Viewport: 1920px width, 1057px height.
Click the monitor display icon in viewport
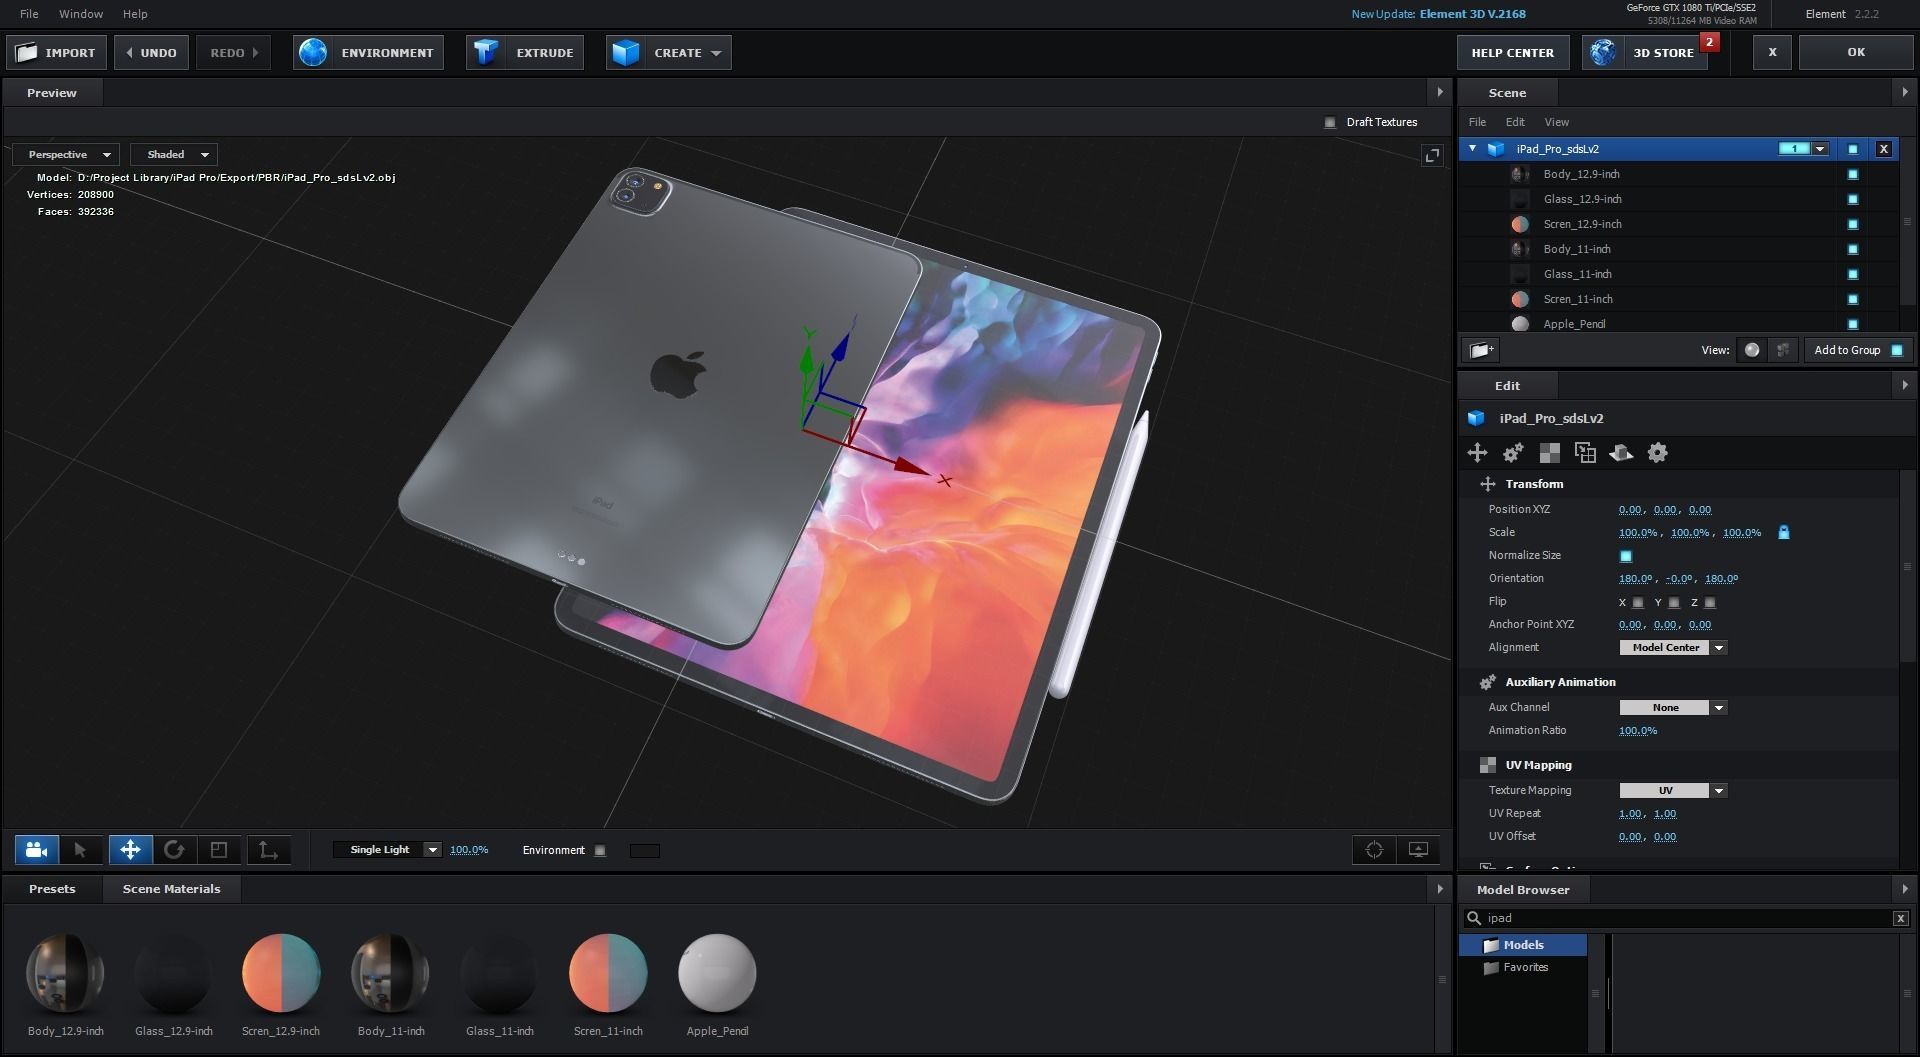(1418, 850)
